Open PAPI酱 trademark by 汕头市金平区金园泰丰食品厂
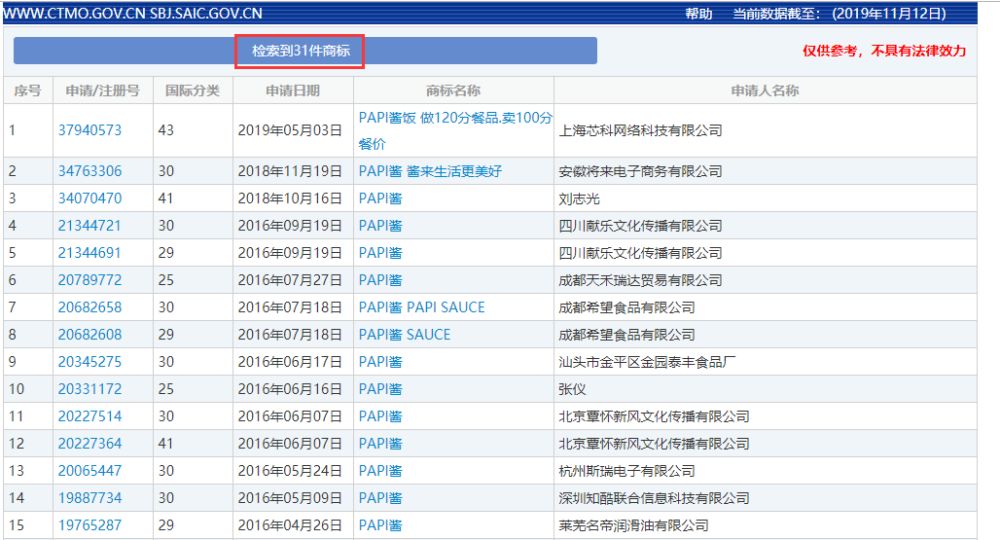The image size is (1000, 540). tap(381, 361)
